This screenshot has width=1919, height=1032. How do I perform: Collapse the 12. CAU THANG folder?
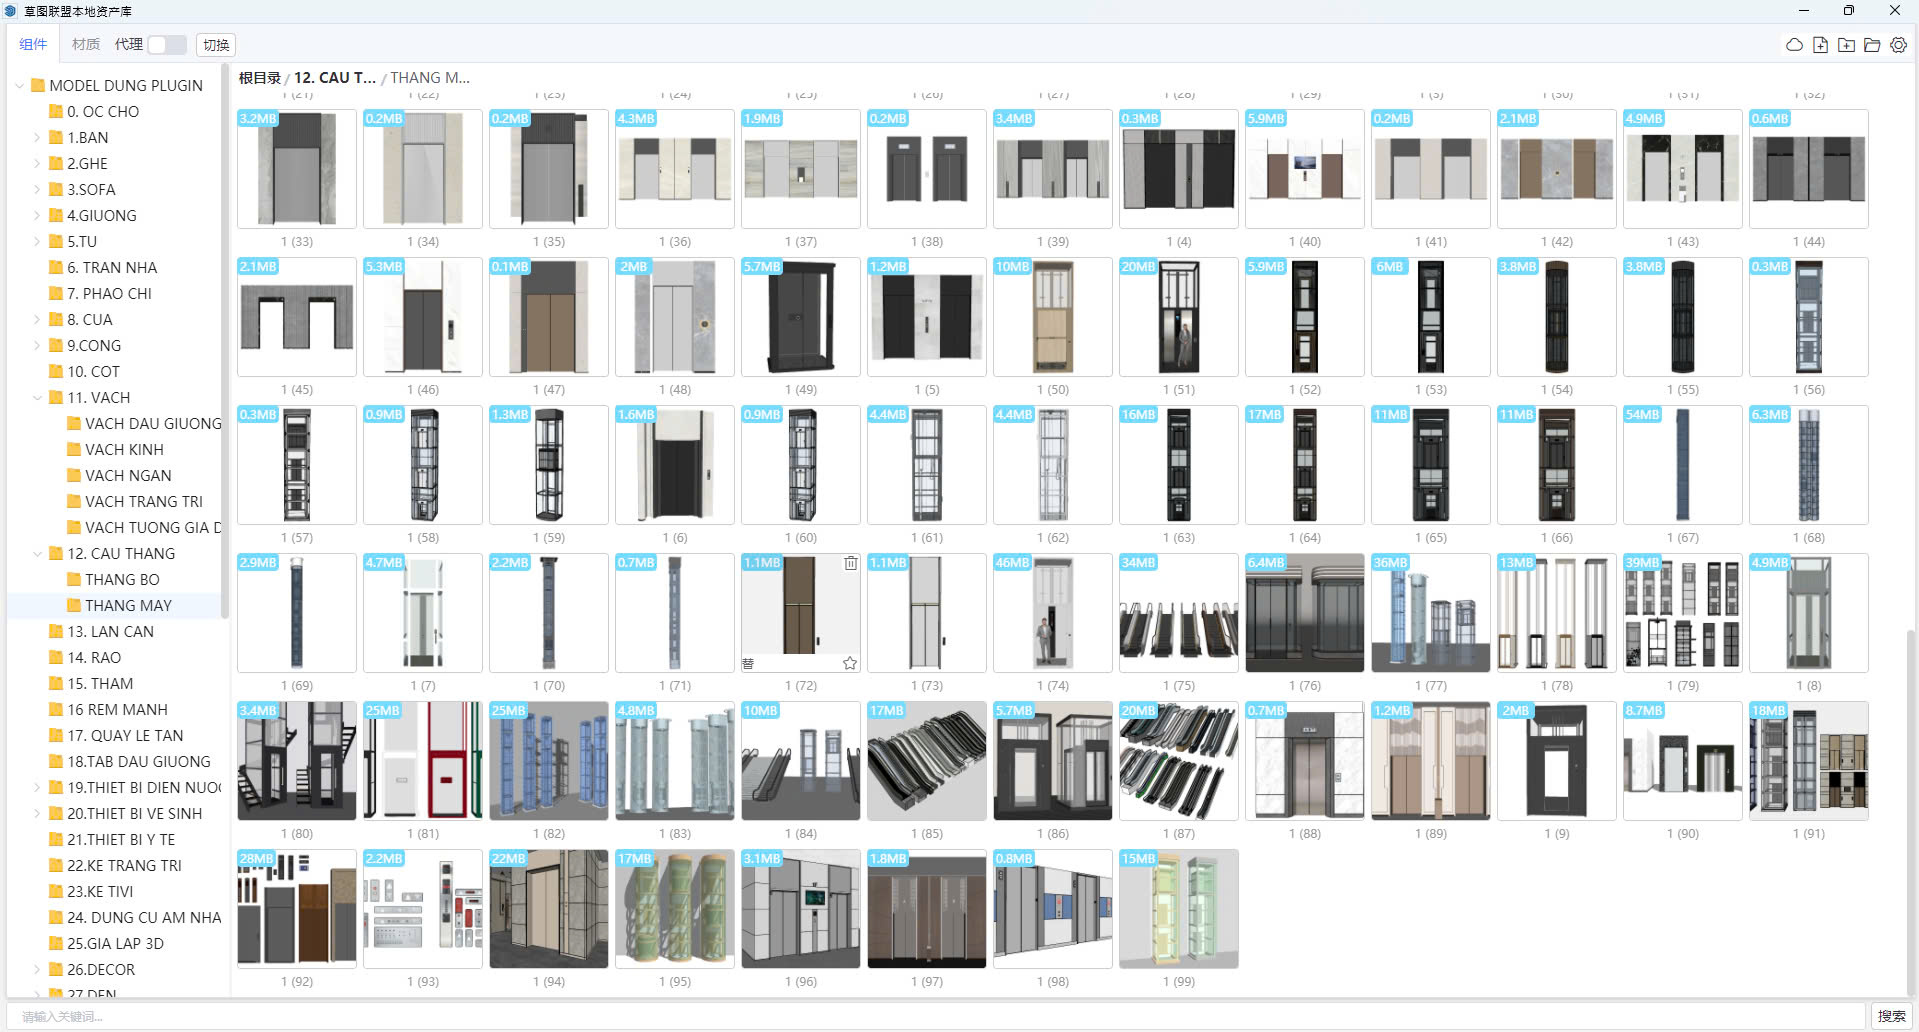coord(37,554)
